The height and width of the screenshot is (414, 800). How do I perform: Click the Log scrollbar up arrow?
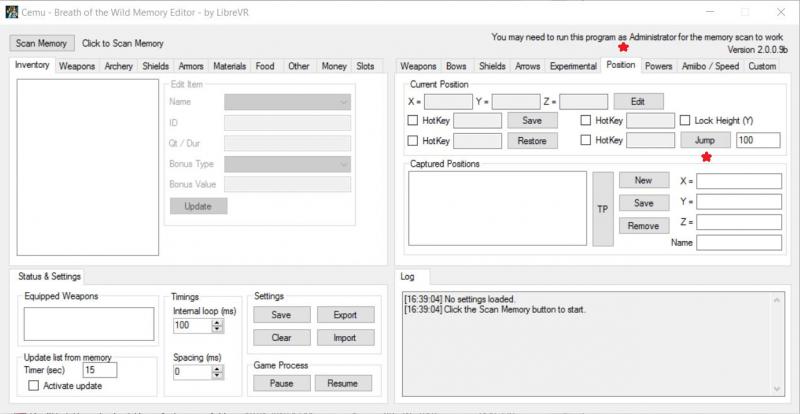(777, 300)
